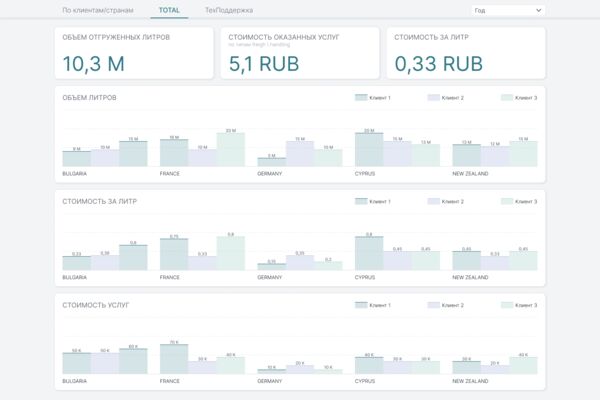Select Клиент 1 France bar in Объем литров chart
The height and width of the screenshot is (400, 600).
pyautogui.click(x=174, y=153)
